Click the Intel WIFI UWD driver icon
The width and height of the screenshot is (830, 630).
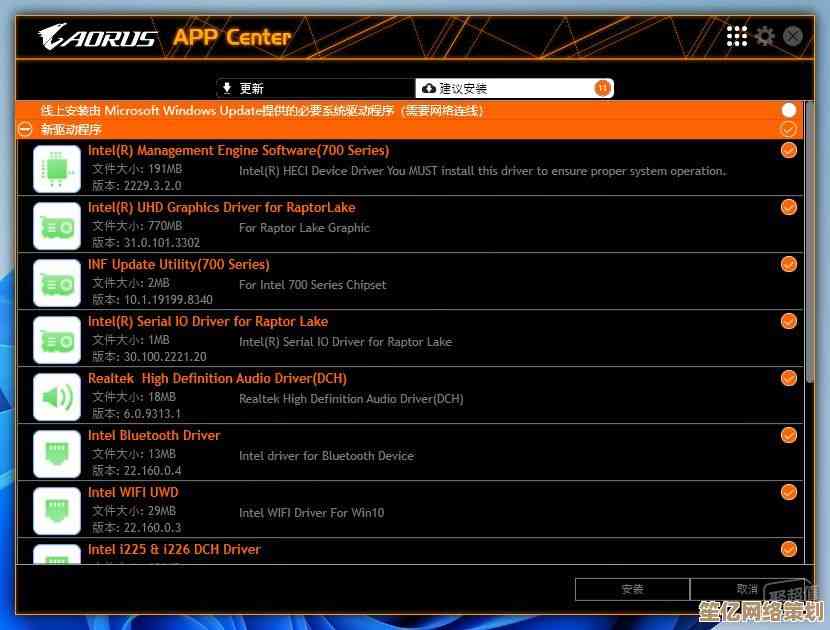(x=57, y=511)
